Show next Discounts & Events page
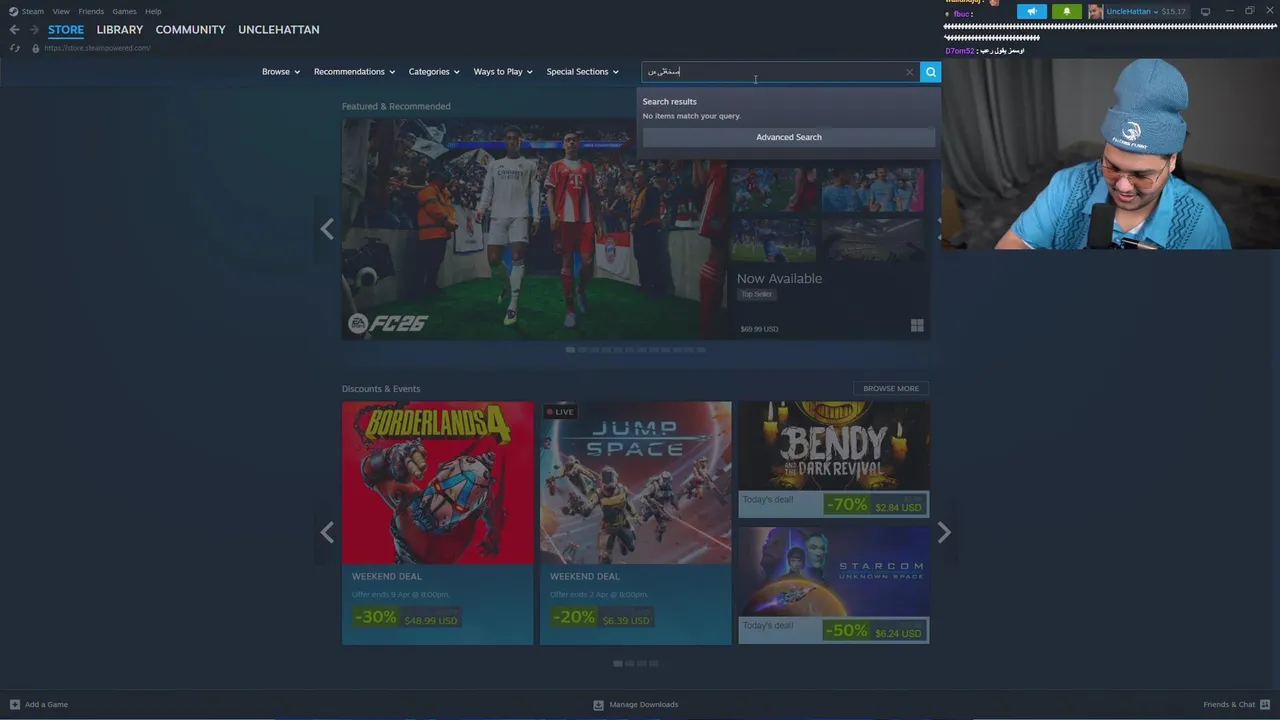This screenshot has width=1280, height=720. coord(944,533)
